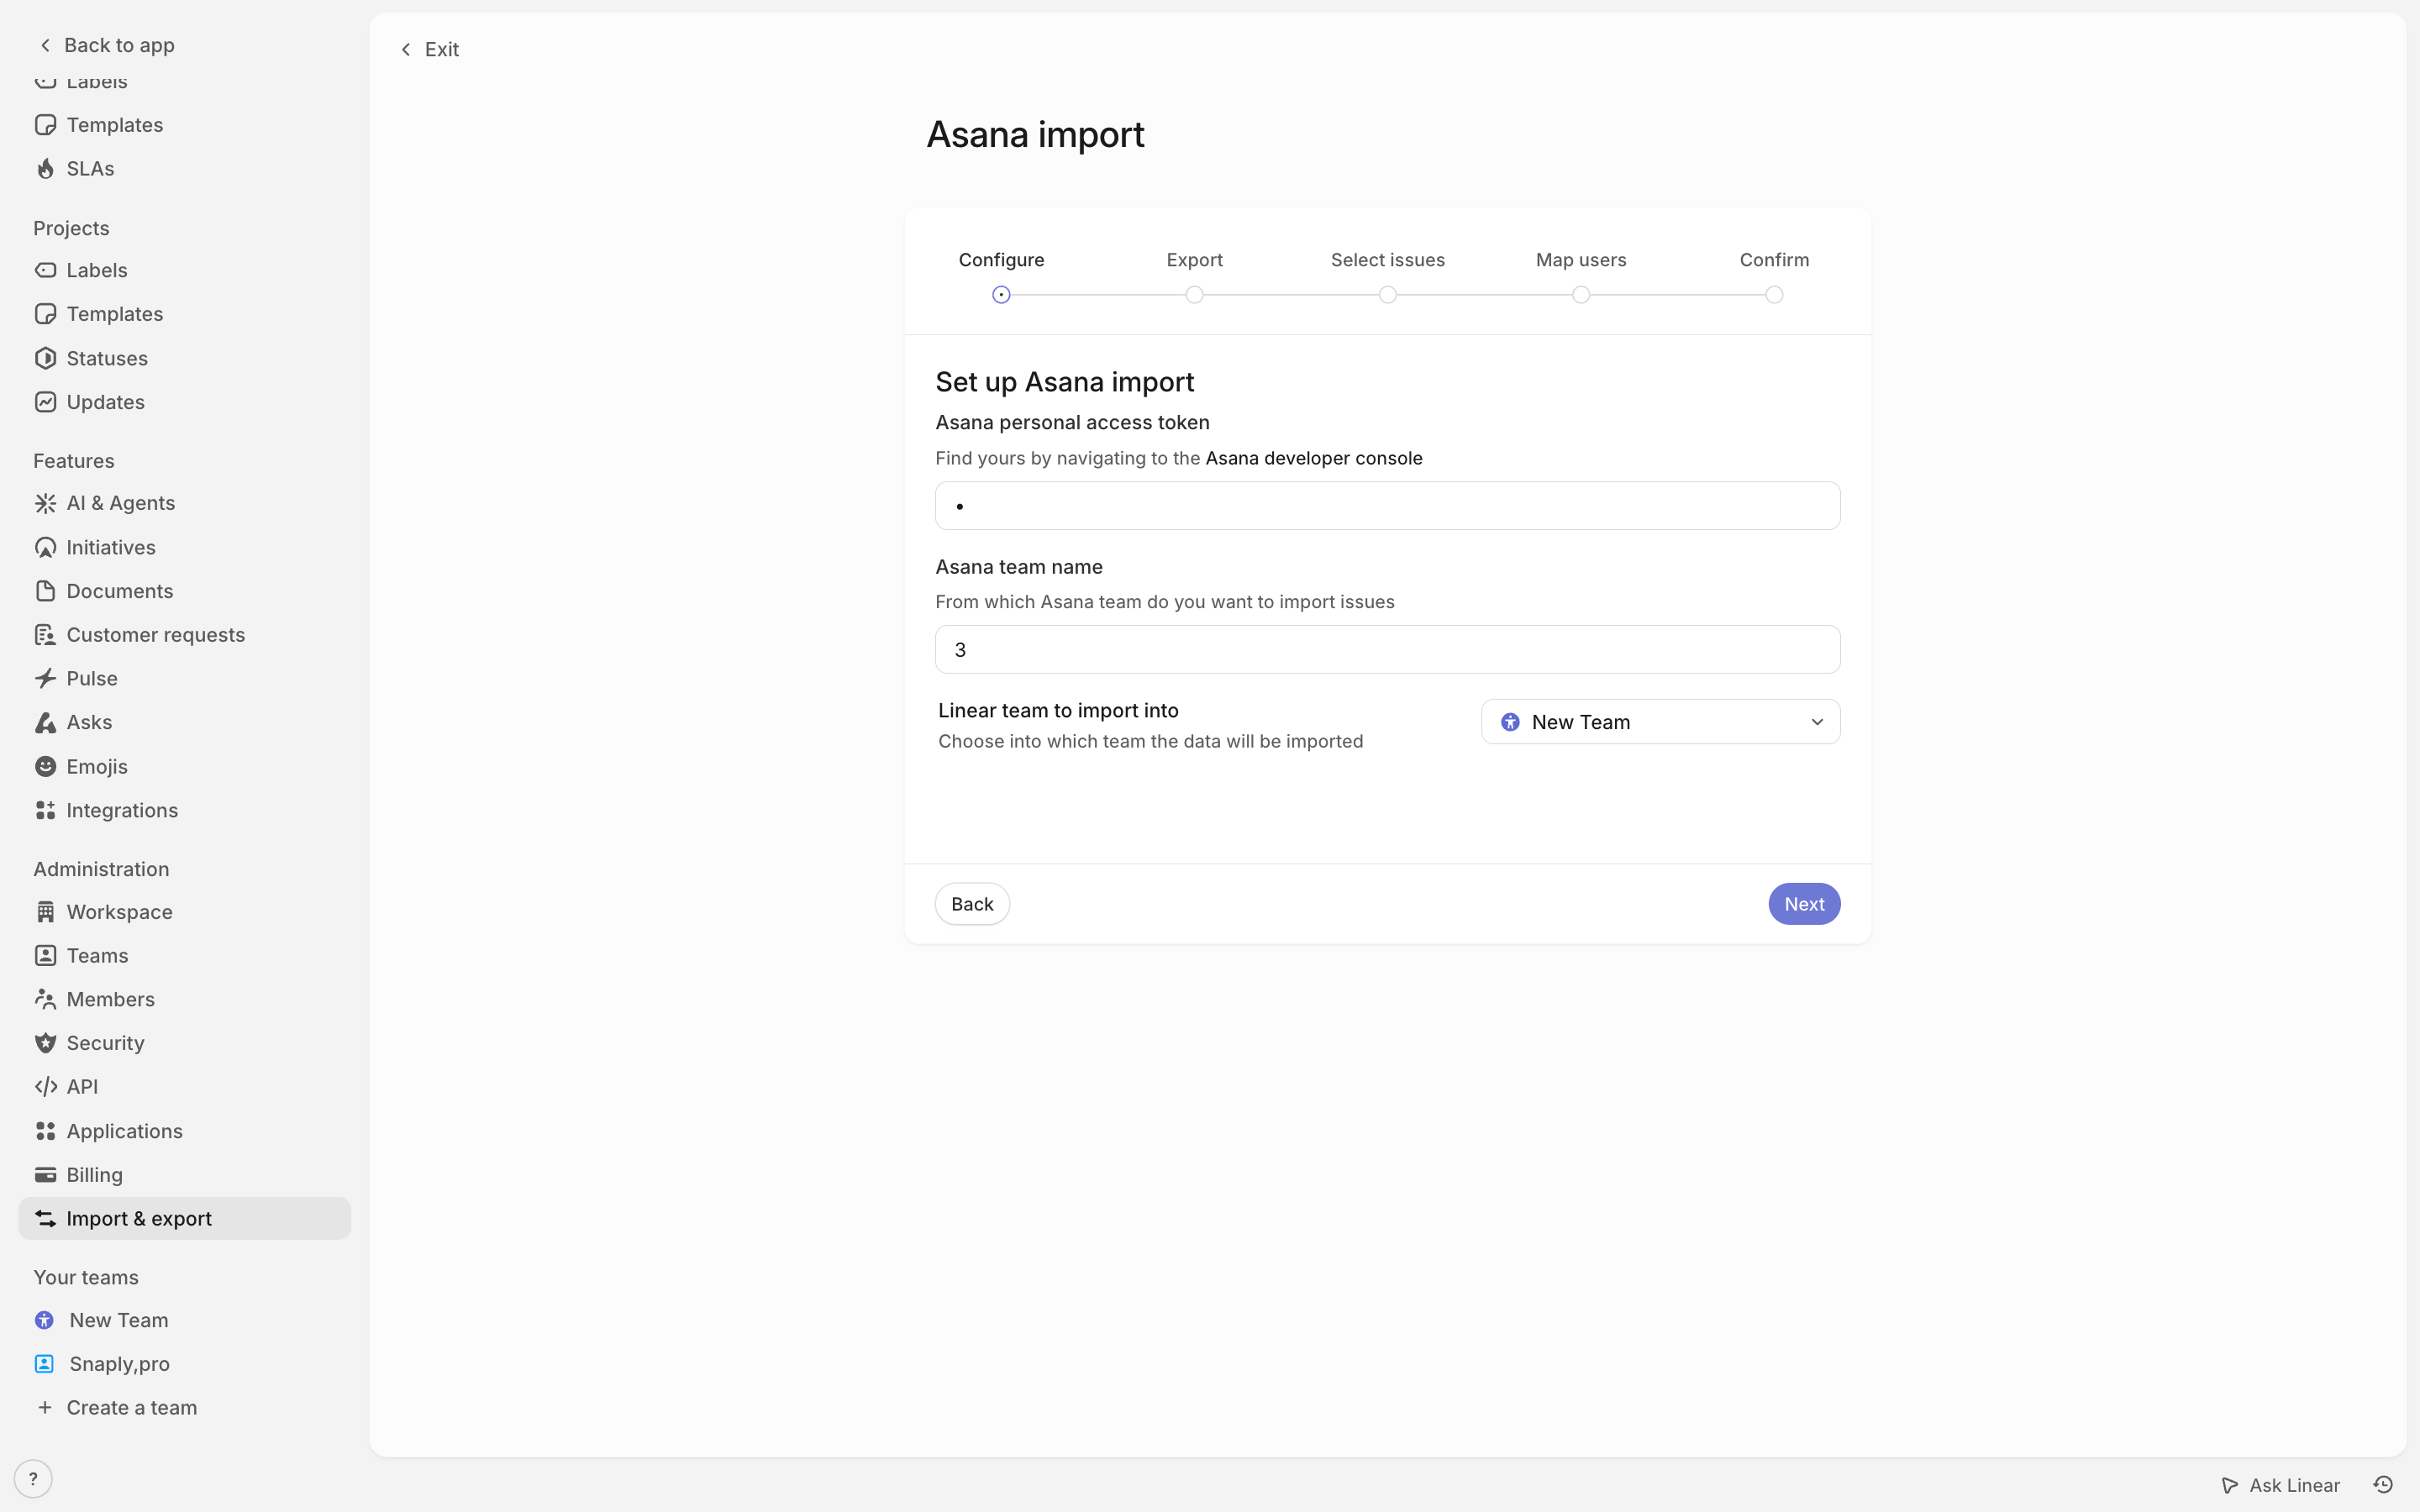The width and height of the screenshot is (2420, 1512).
Task: Click the Back button in import wizard
Action: (972, 904)
